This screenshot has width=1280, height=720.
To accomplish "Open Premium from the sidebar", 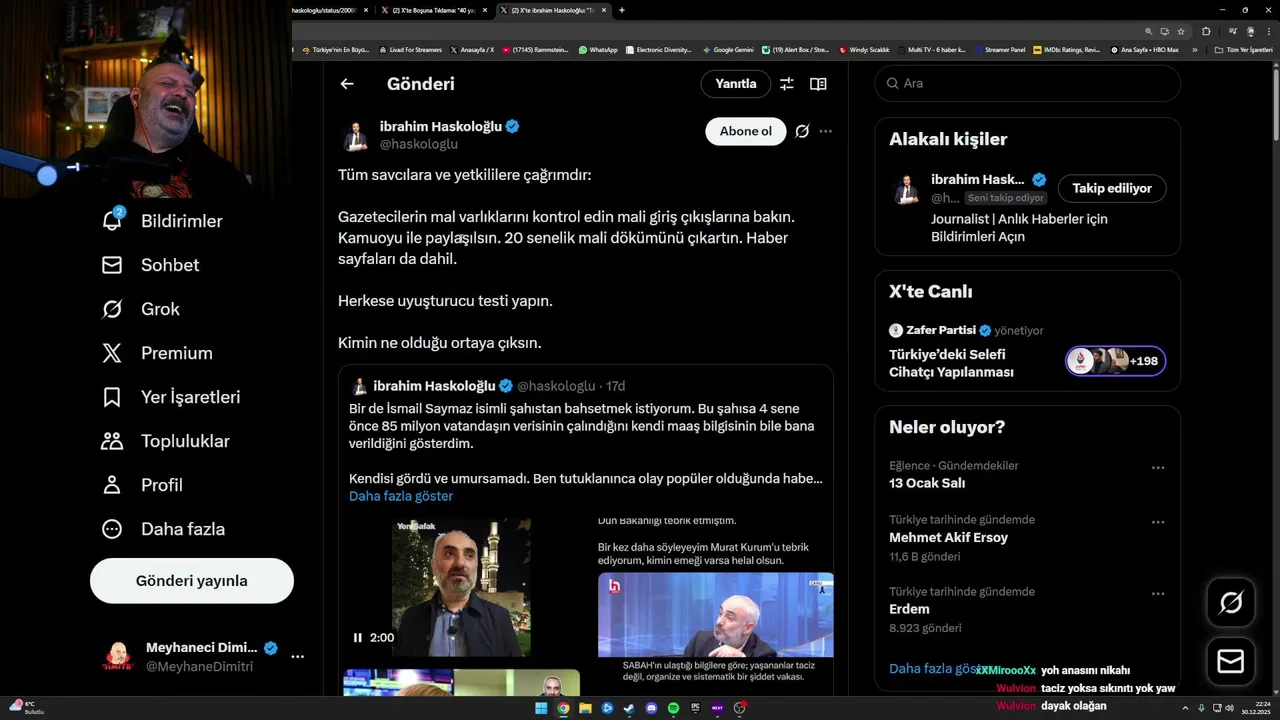I will click(x=157, y=353).
